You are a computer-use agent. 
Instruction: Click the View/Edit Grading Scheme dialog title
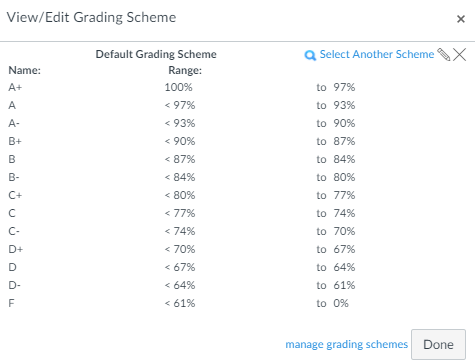coord(91,17)
